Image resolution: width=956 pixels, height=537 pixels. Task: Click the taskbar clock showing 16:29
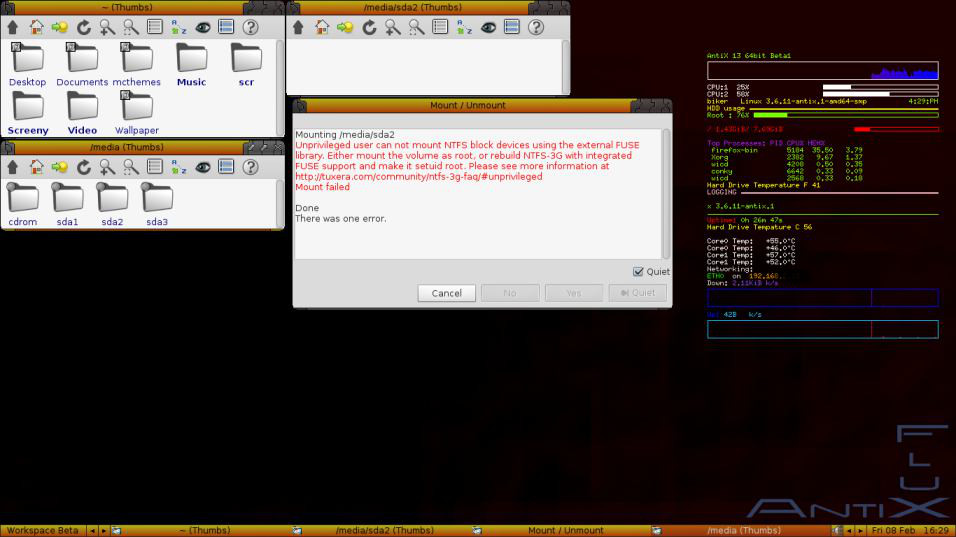pos(910,530)
